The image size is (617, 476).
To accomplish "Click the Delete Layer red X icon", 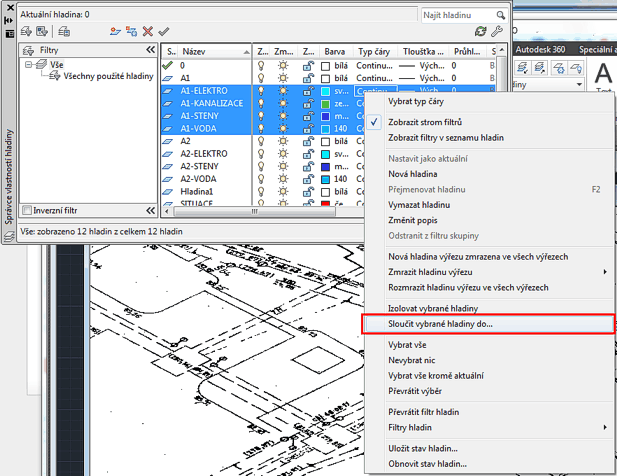I will [148, 32].
